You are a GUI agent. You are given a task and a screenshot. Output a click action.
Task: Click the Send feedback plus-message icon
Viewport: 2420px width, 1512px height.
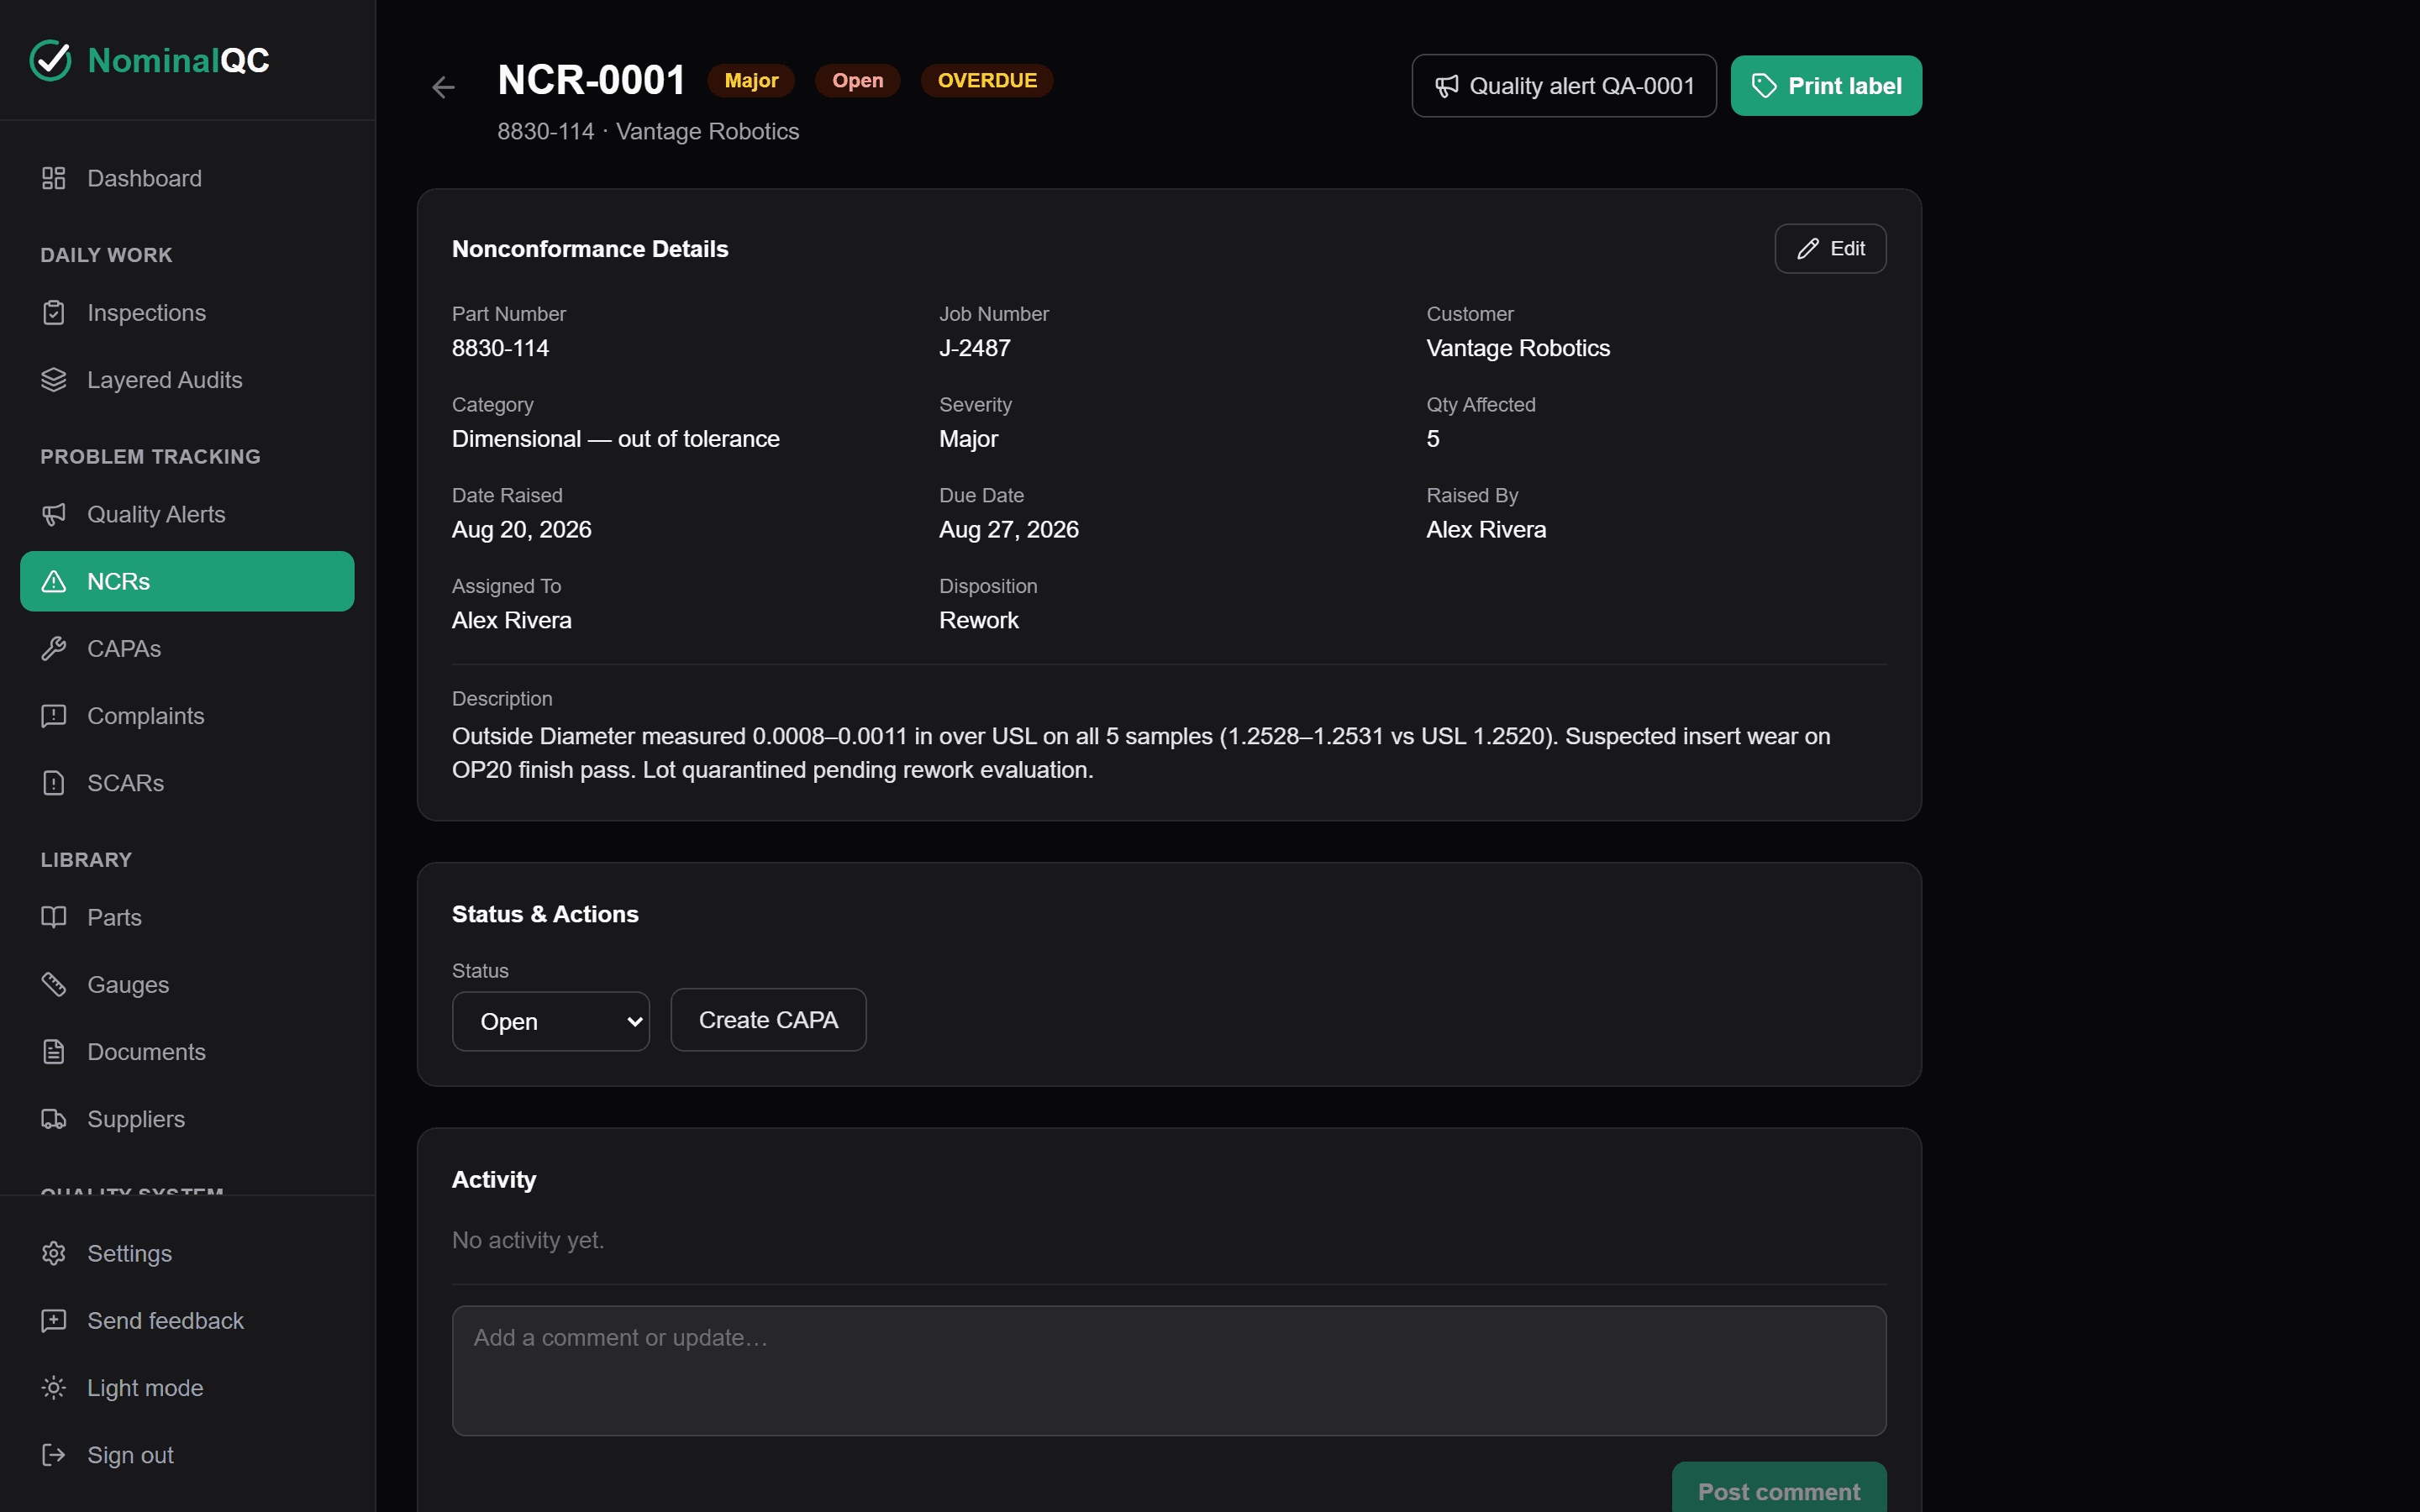[54, 1321]
